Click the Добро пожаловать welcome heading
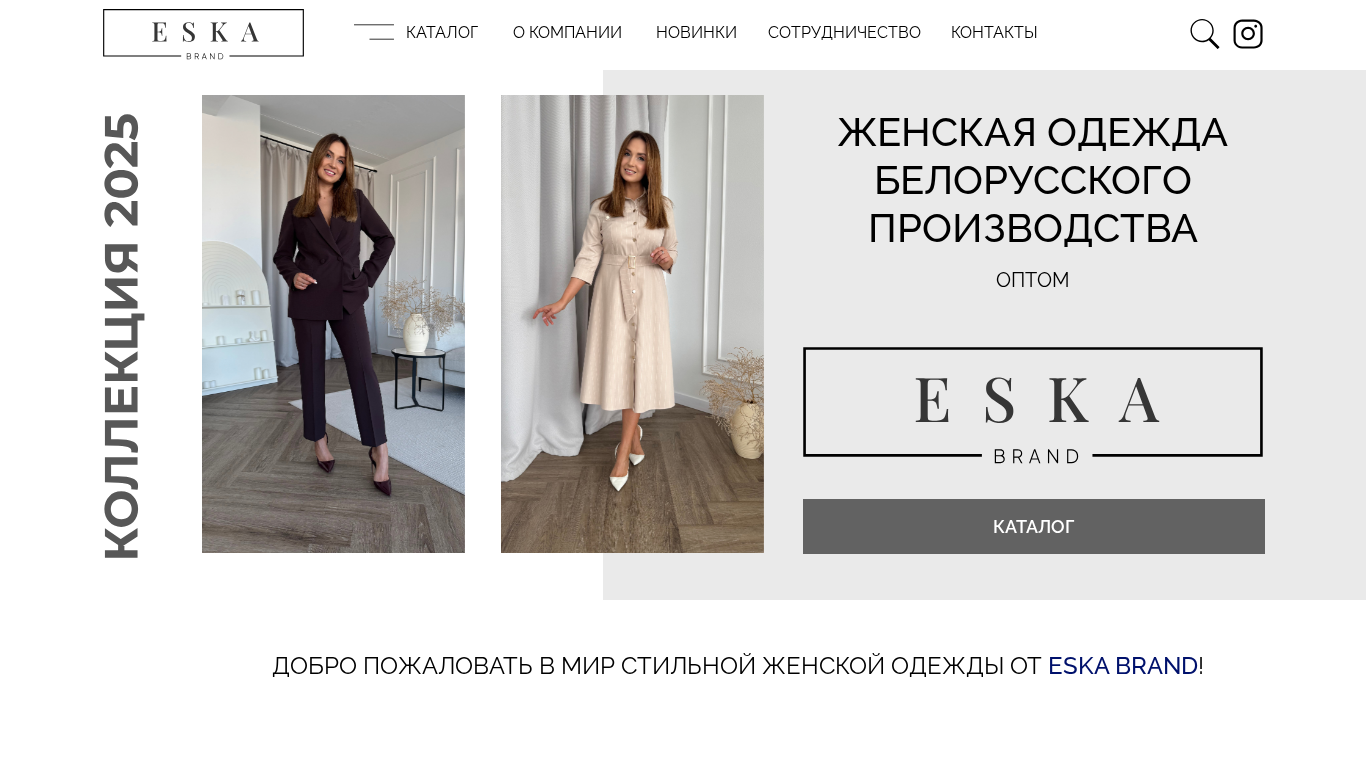 coord(738,666)
